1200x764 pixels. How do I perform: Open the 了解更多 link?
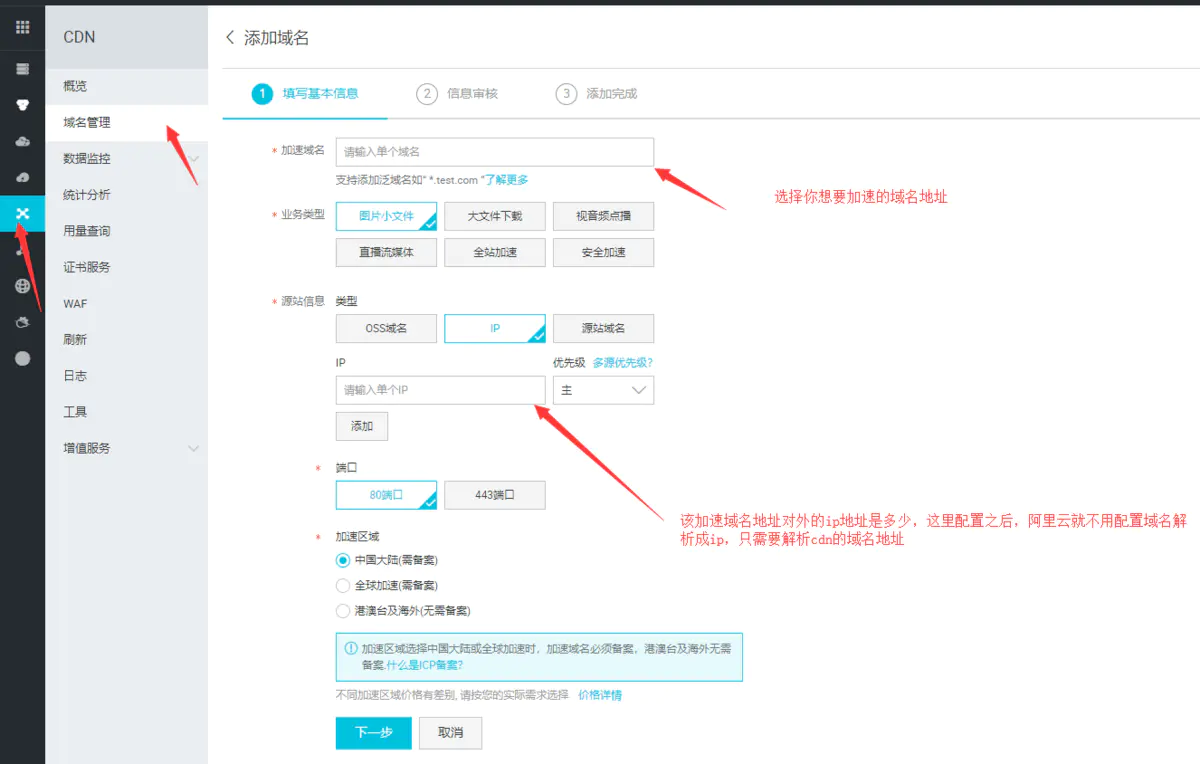pos(506,180)
